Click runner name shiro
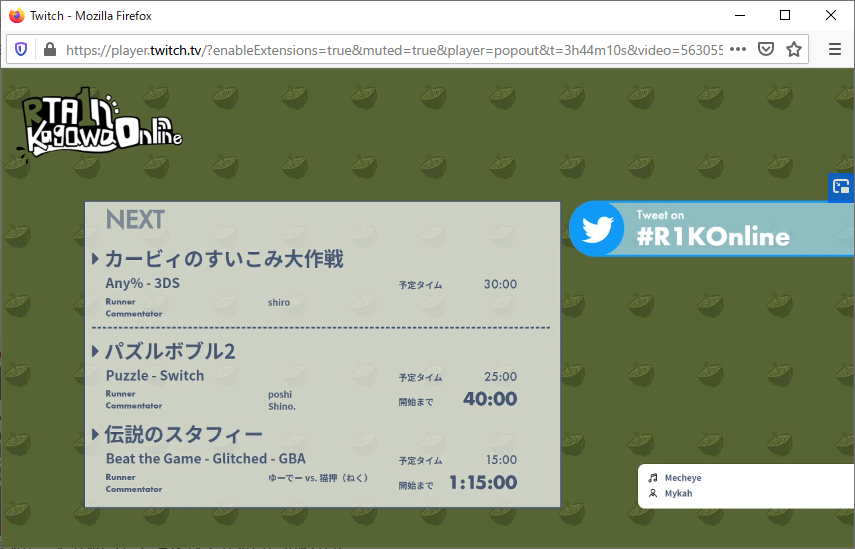This screenshot has height=549, width=855. tap(279, 303)
